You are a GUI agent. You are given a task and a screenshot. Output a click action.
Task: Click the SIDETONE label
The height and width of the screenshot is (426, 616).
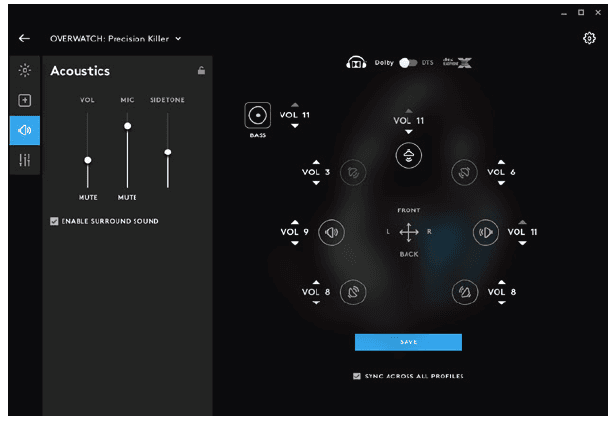[167, 100]
